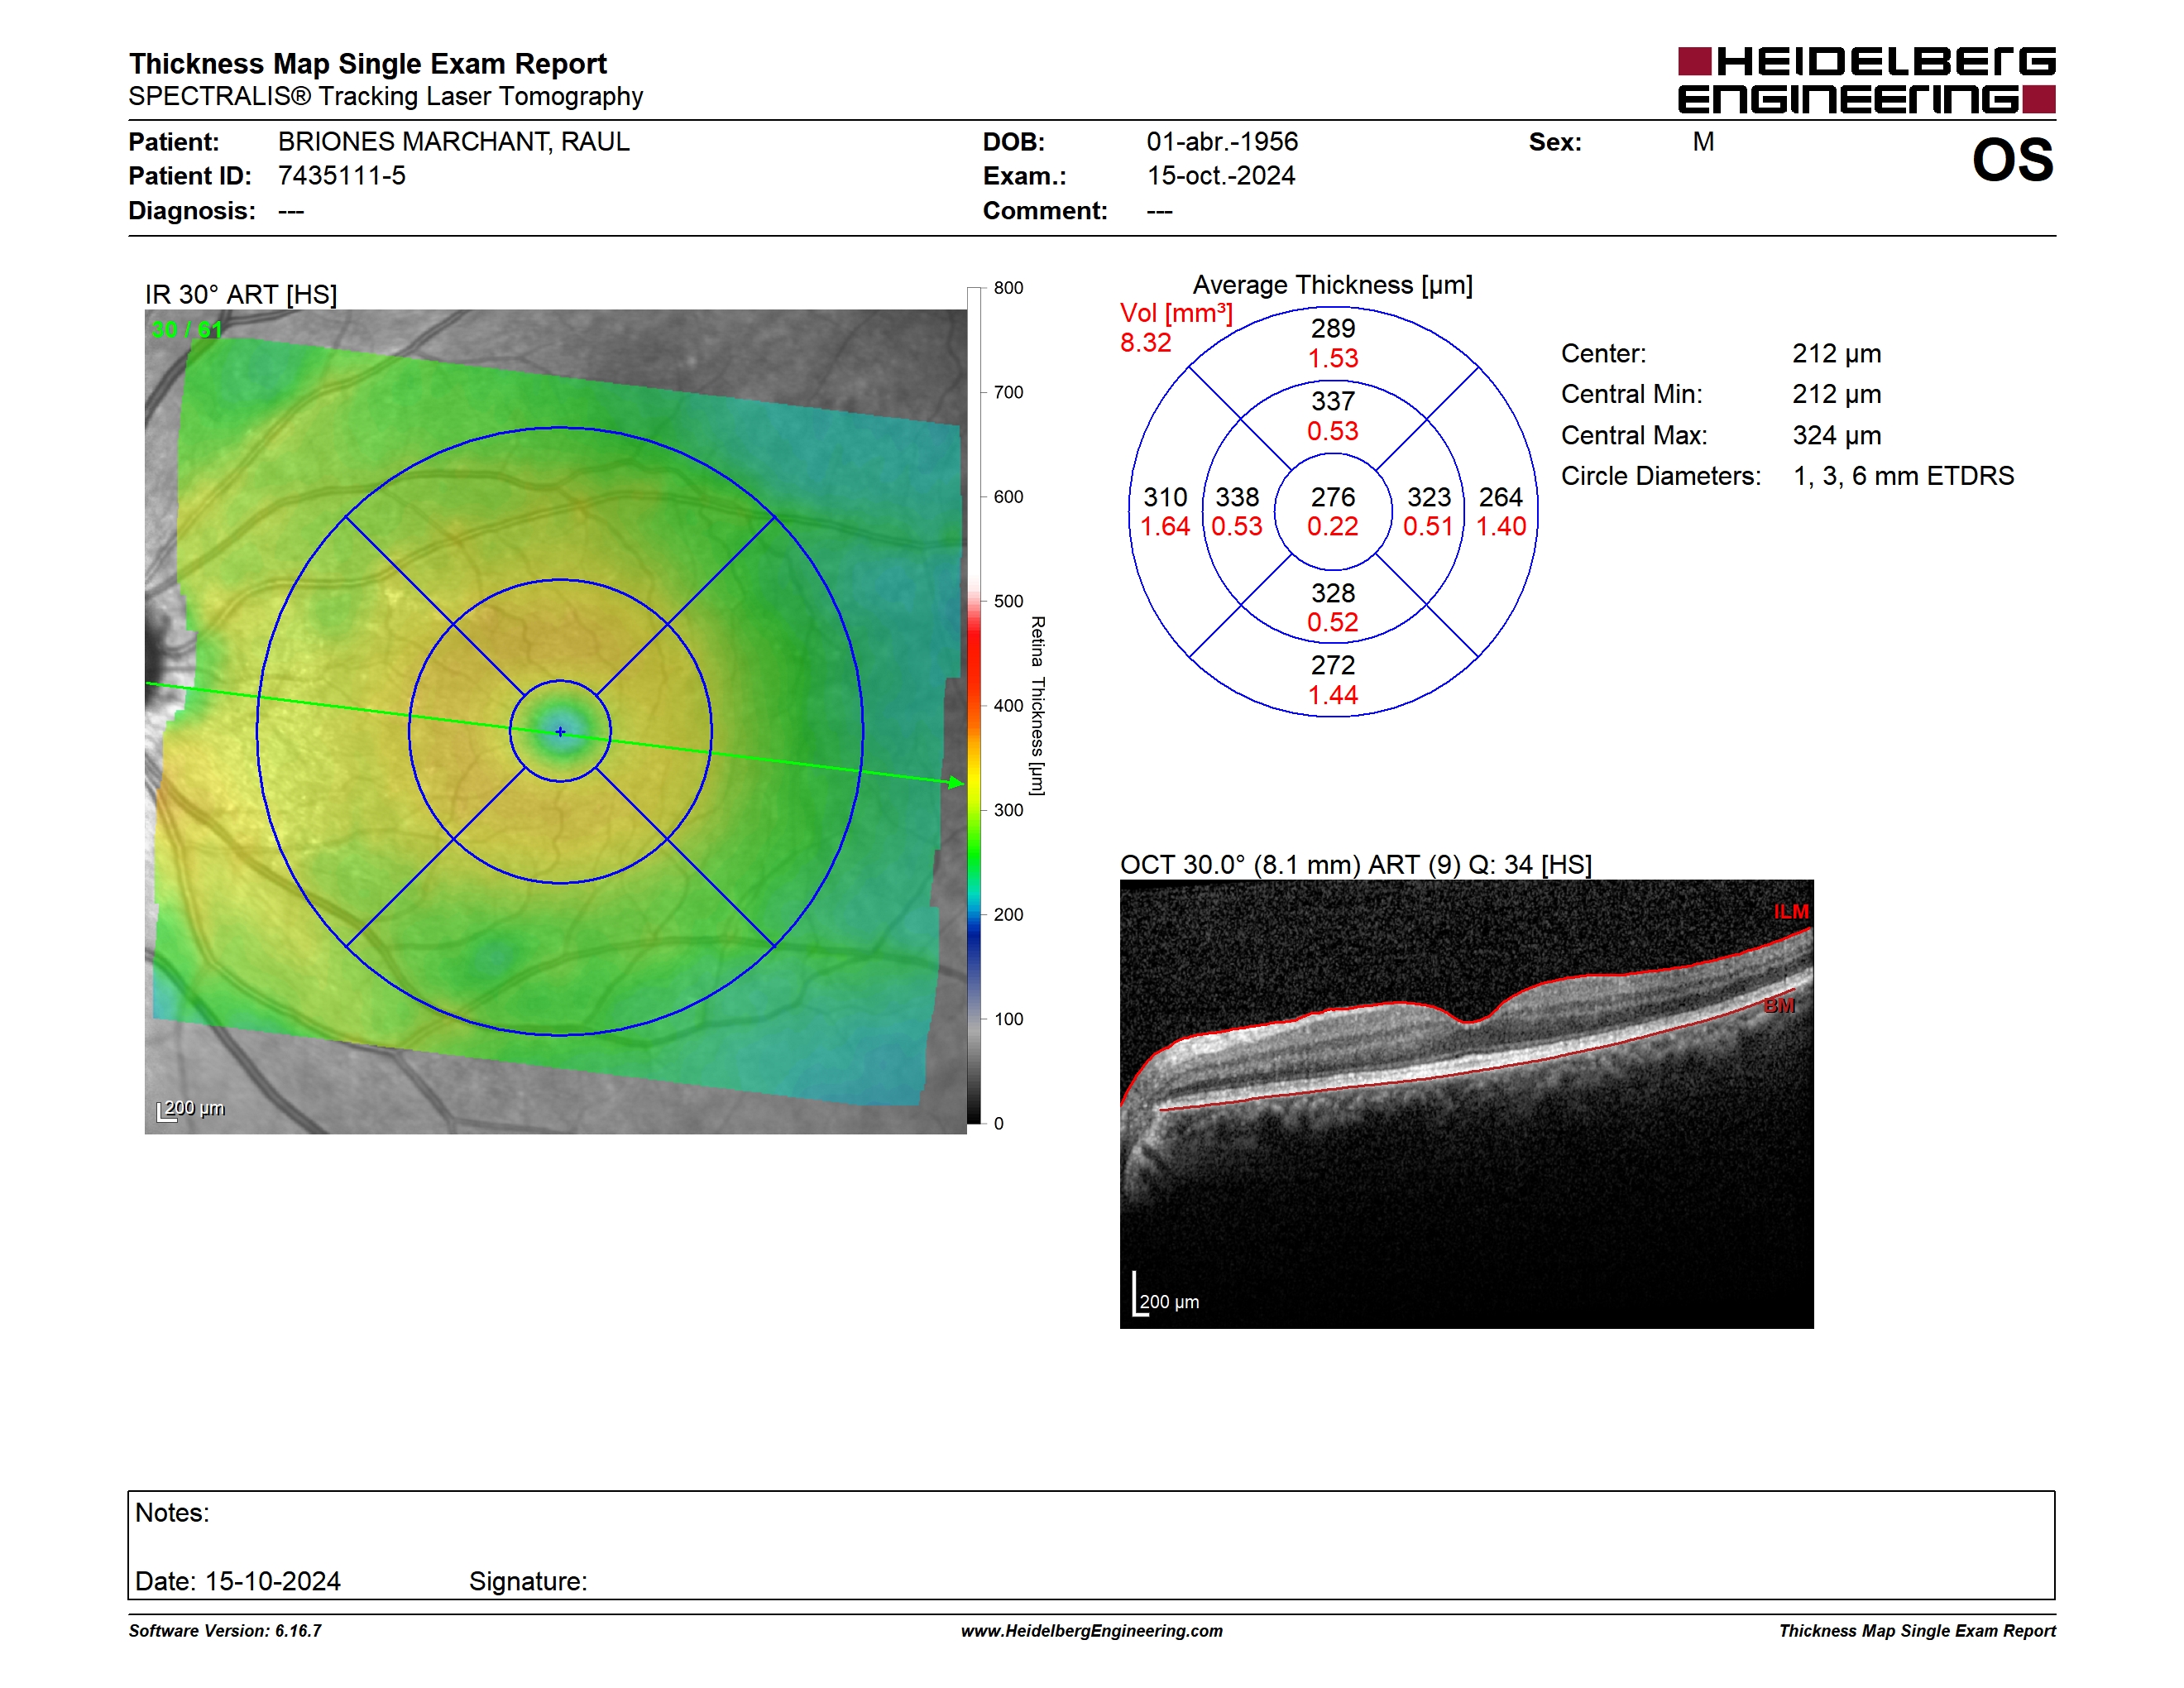Select patient name BRIONES MARCHANT, RAUL
The image size is (2184, 1688).
coord(453,141)
